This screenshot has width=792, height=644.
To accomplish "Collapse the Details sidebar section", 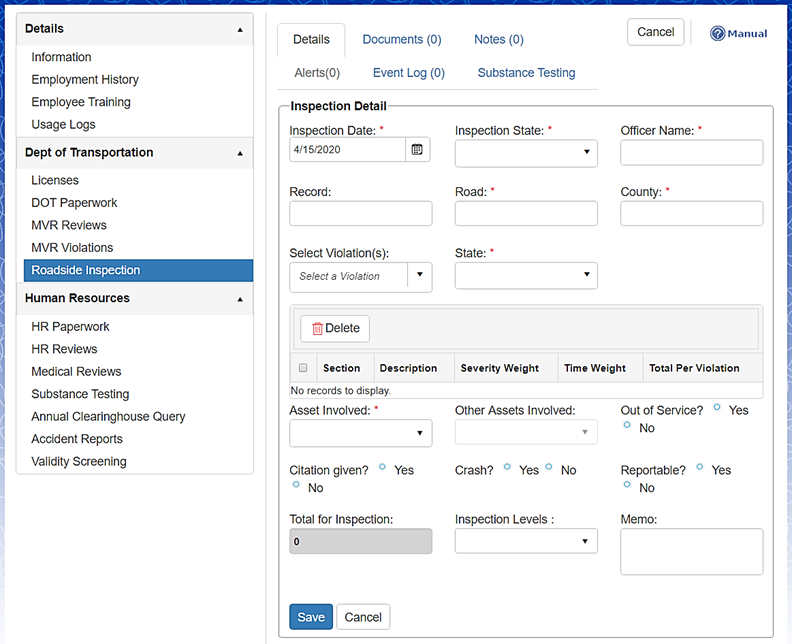I will pyautogui.click(x=239, y=30).
